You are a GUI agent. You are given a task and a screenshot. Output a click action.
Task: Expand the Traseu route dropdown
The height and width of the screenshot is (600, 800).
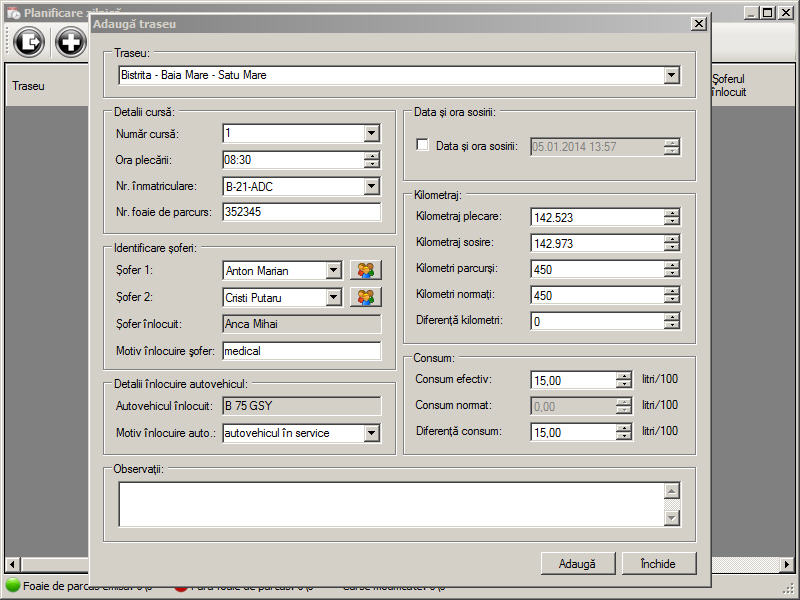(x=671, y=76)
